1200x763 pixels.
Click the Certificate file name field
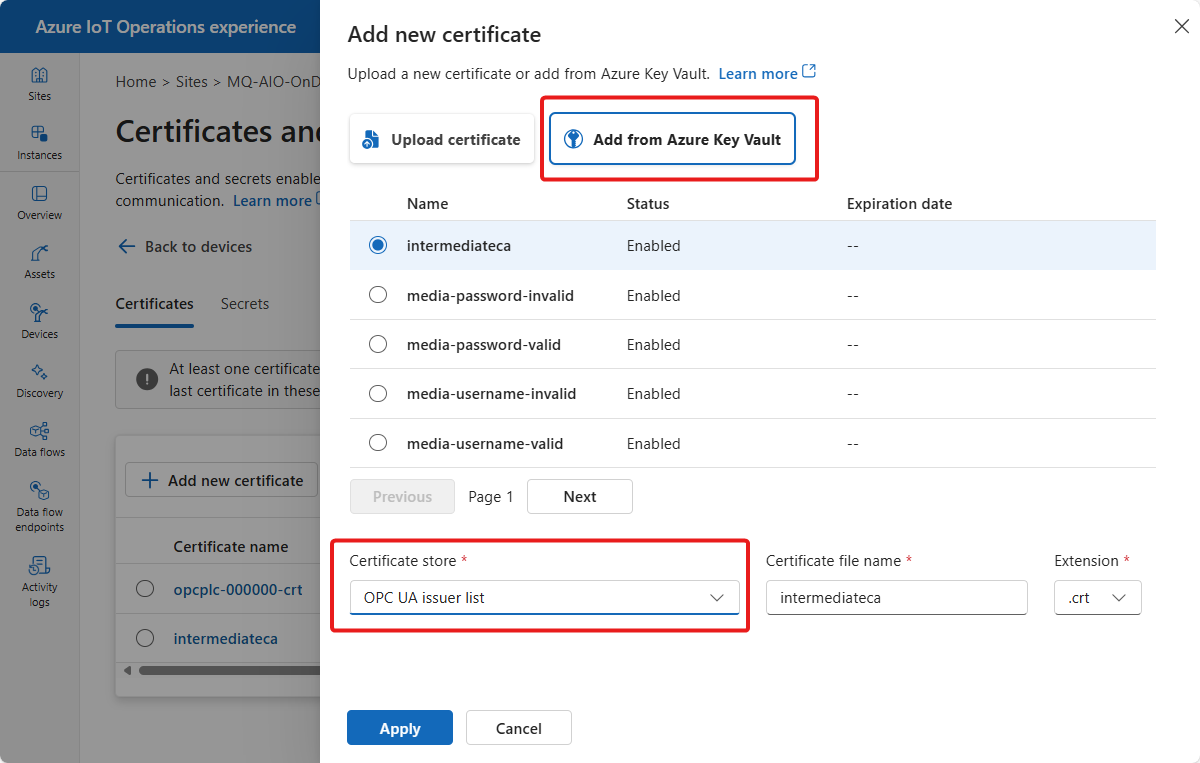click(x=897, y=597)
